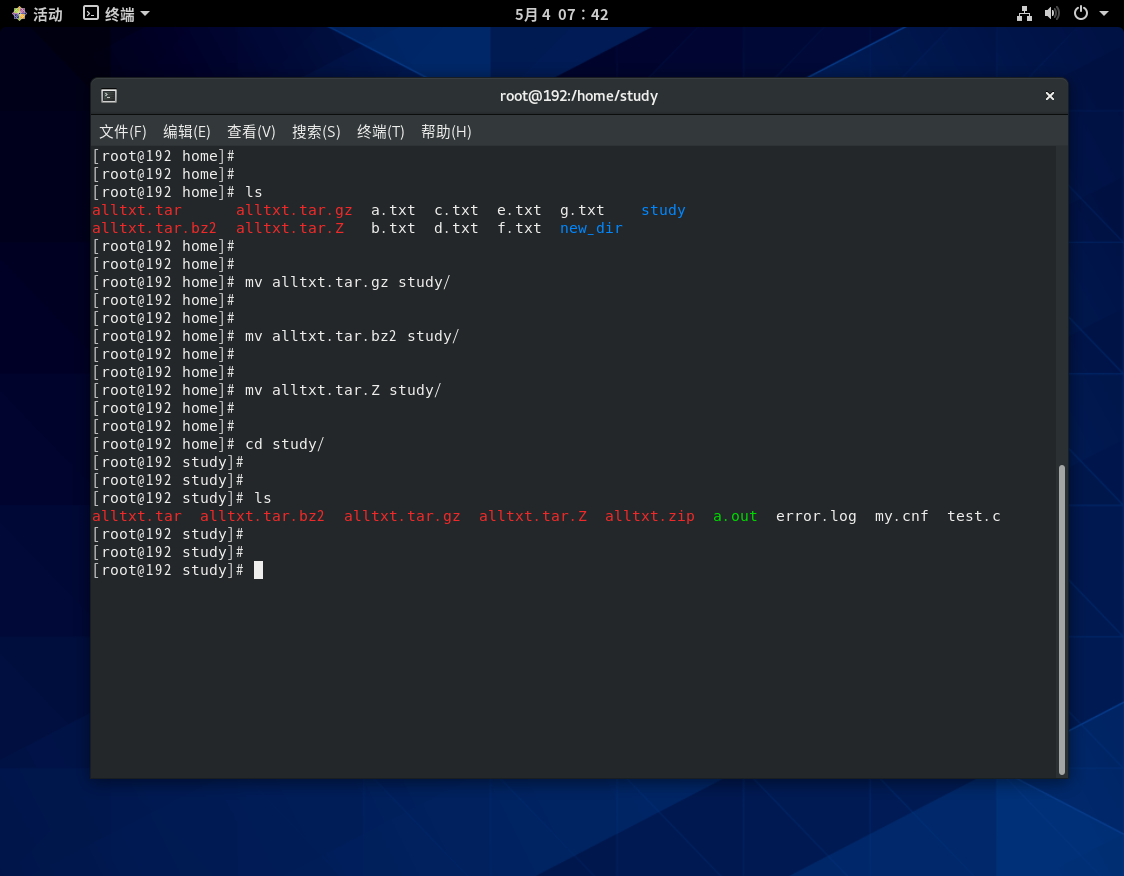
Task: Click the power icon in top bar
Action: tap(1080, 14)
